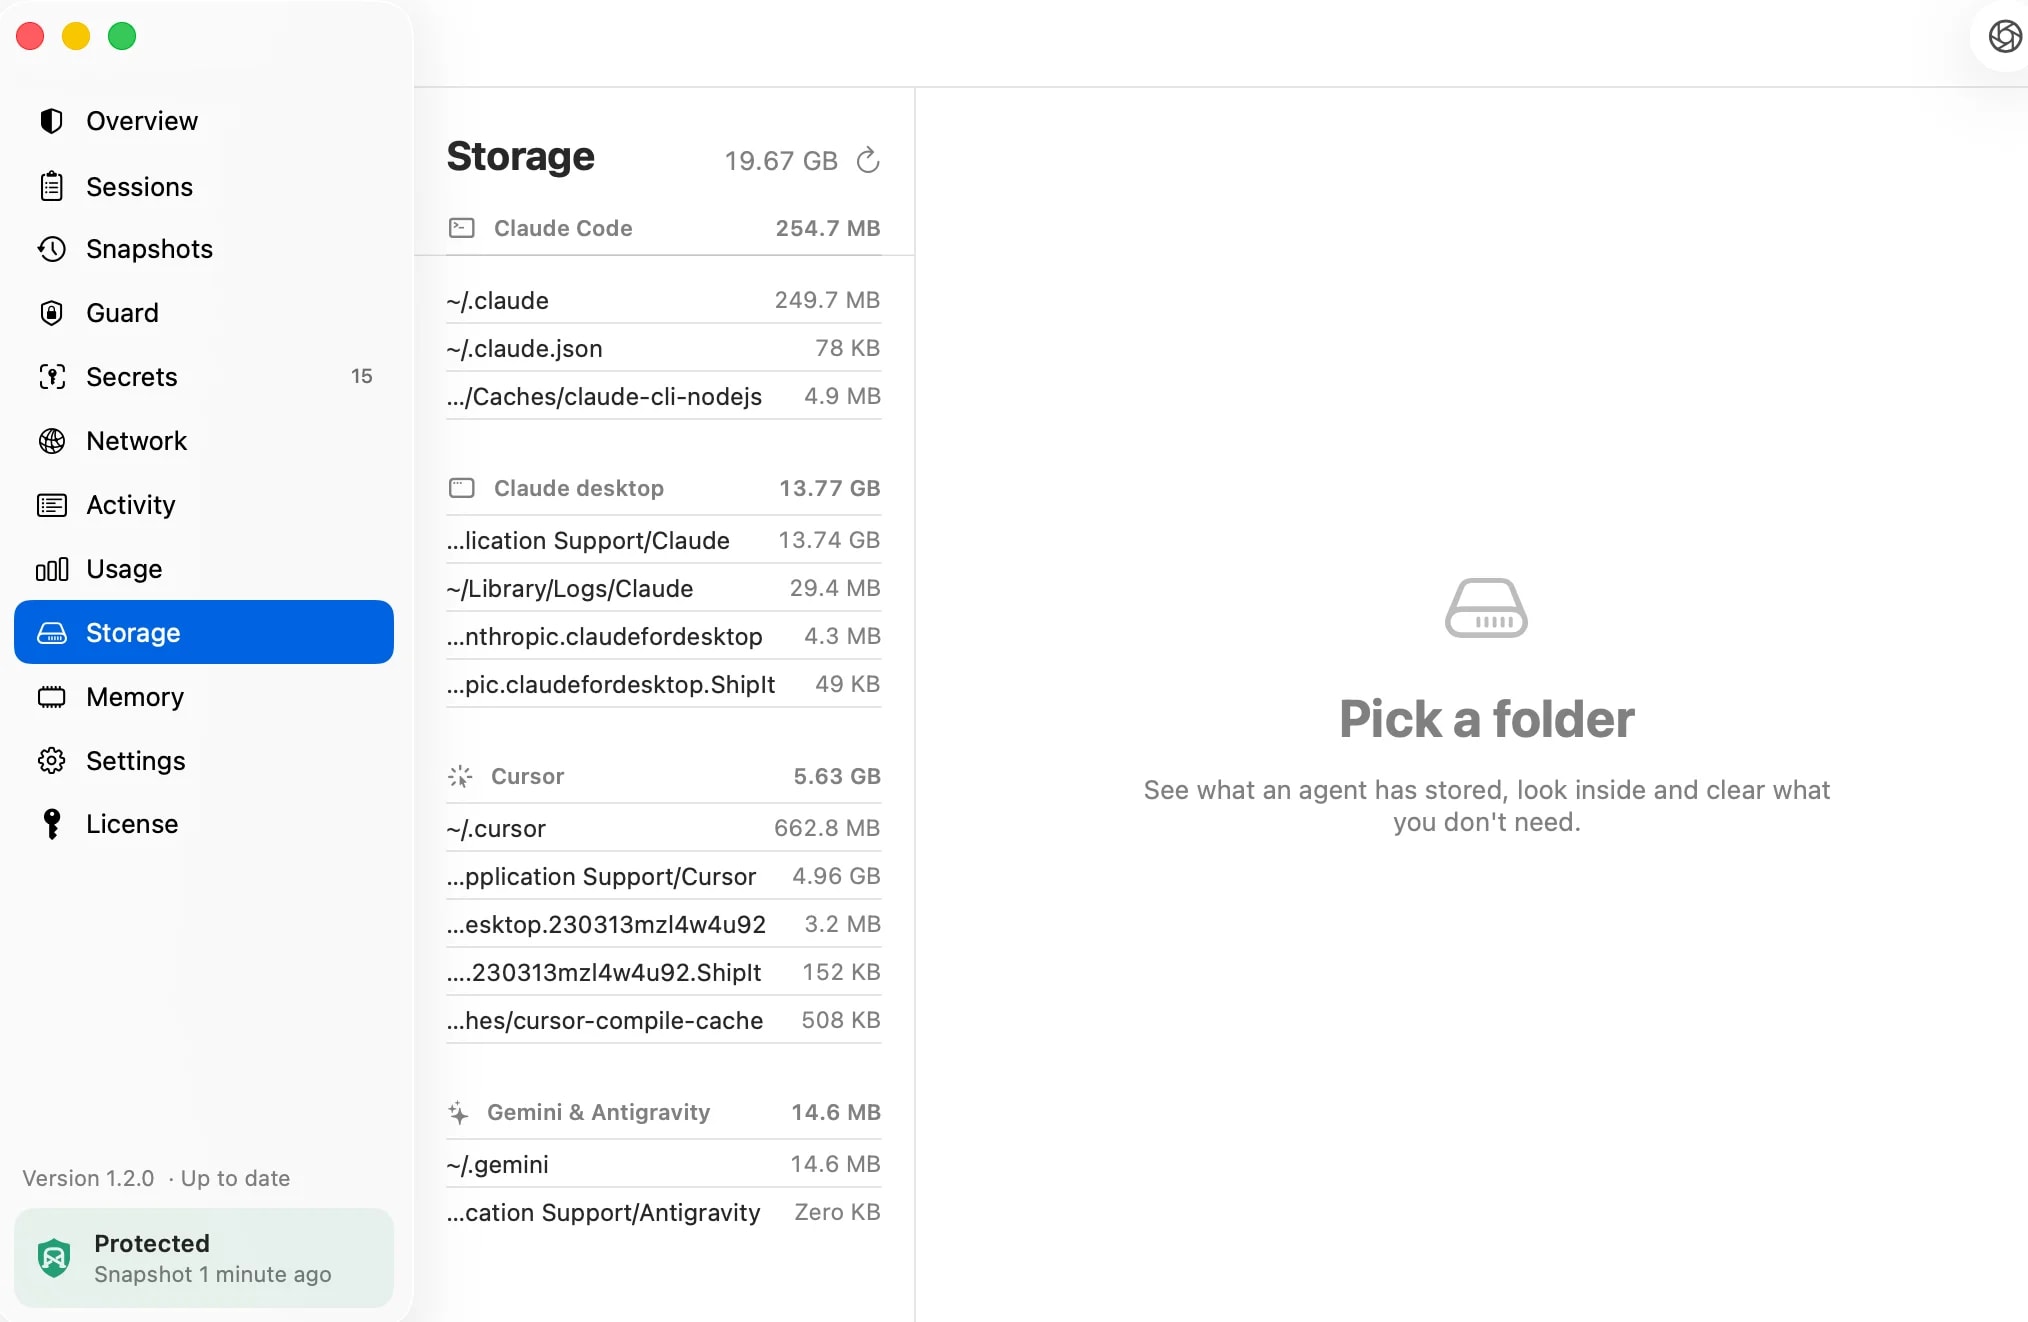Screen dimensions: 2028x1322
Task: Select the ~/.claude folder row
Action: 663,300
